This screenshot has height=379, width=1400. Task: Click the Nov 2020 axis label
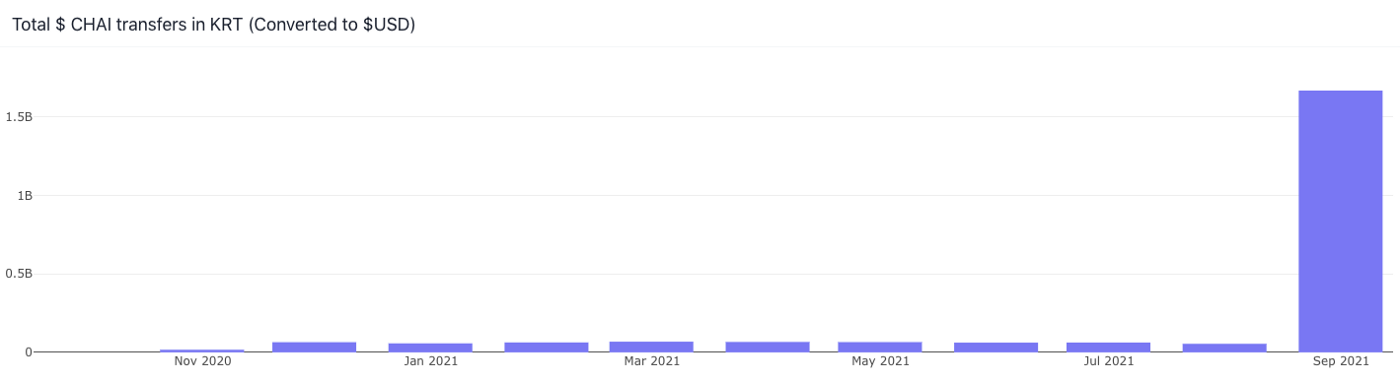(202, 361)
